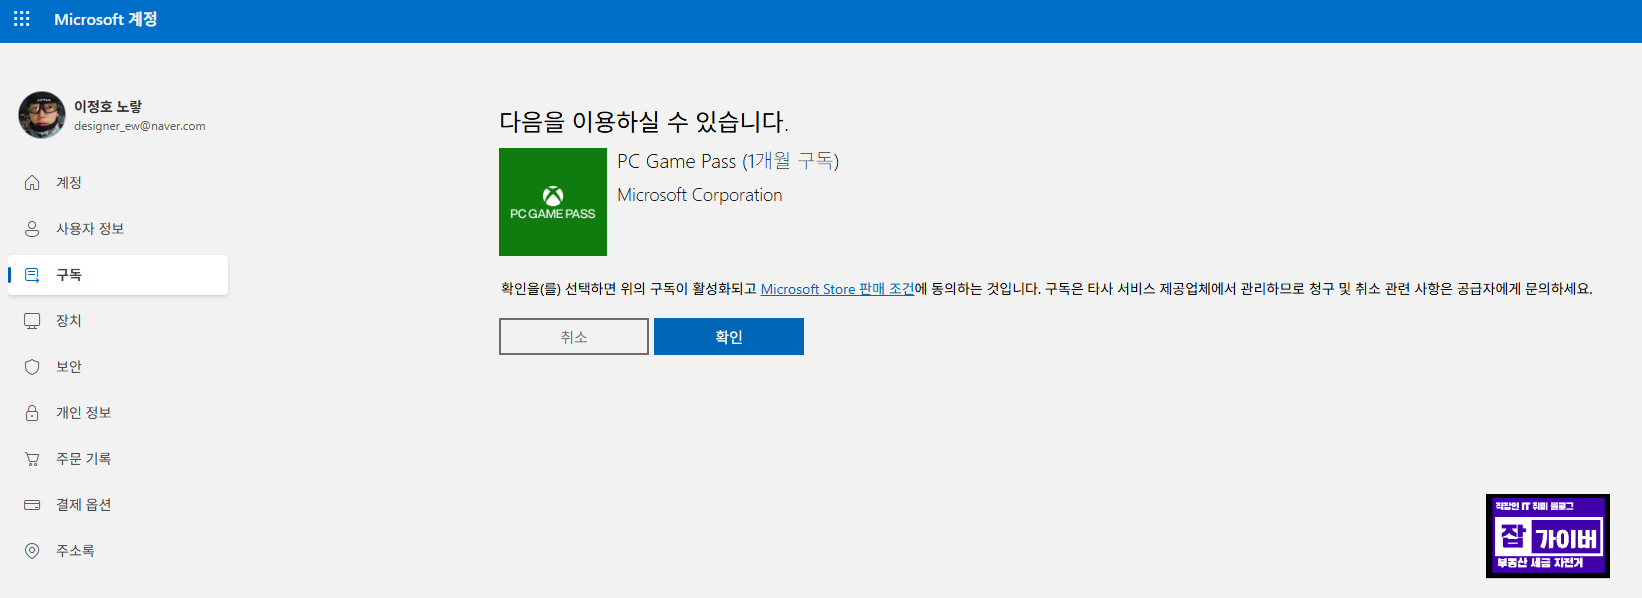Click the user name 이정호 노랑

(108, 106)
